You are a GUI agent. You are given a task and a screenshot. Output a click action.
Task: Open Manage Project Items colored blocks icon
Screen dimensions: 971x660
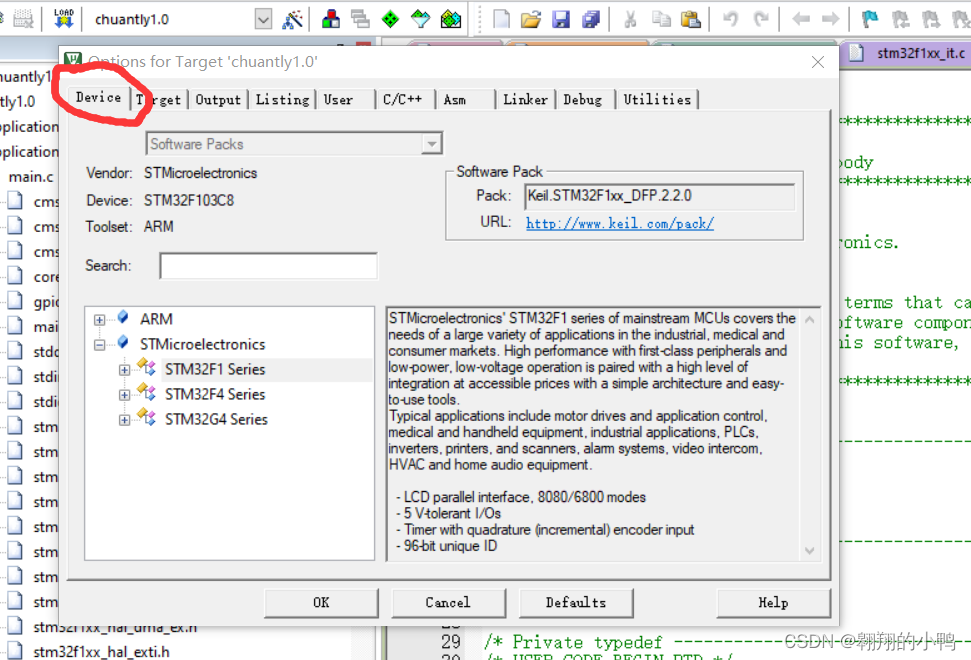(331, 19)
